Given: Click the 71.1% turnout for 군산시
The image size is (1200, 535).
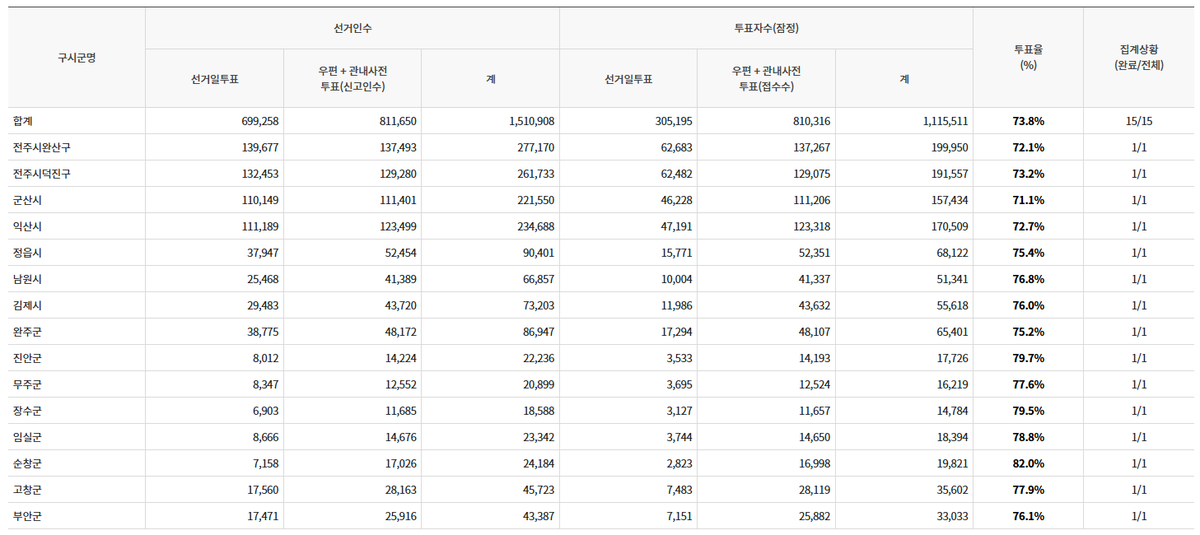Looking at the screenshot, I should [1028, 200].
